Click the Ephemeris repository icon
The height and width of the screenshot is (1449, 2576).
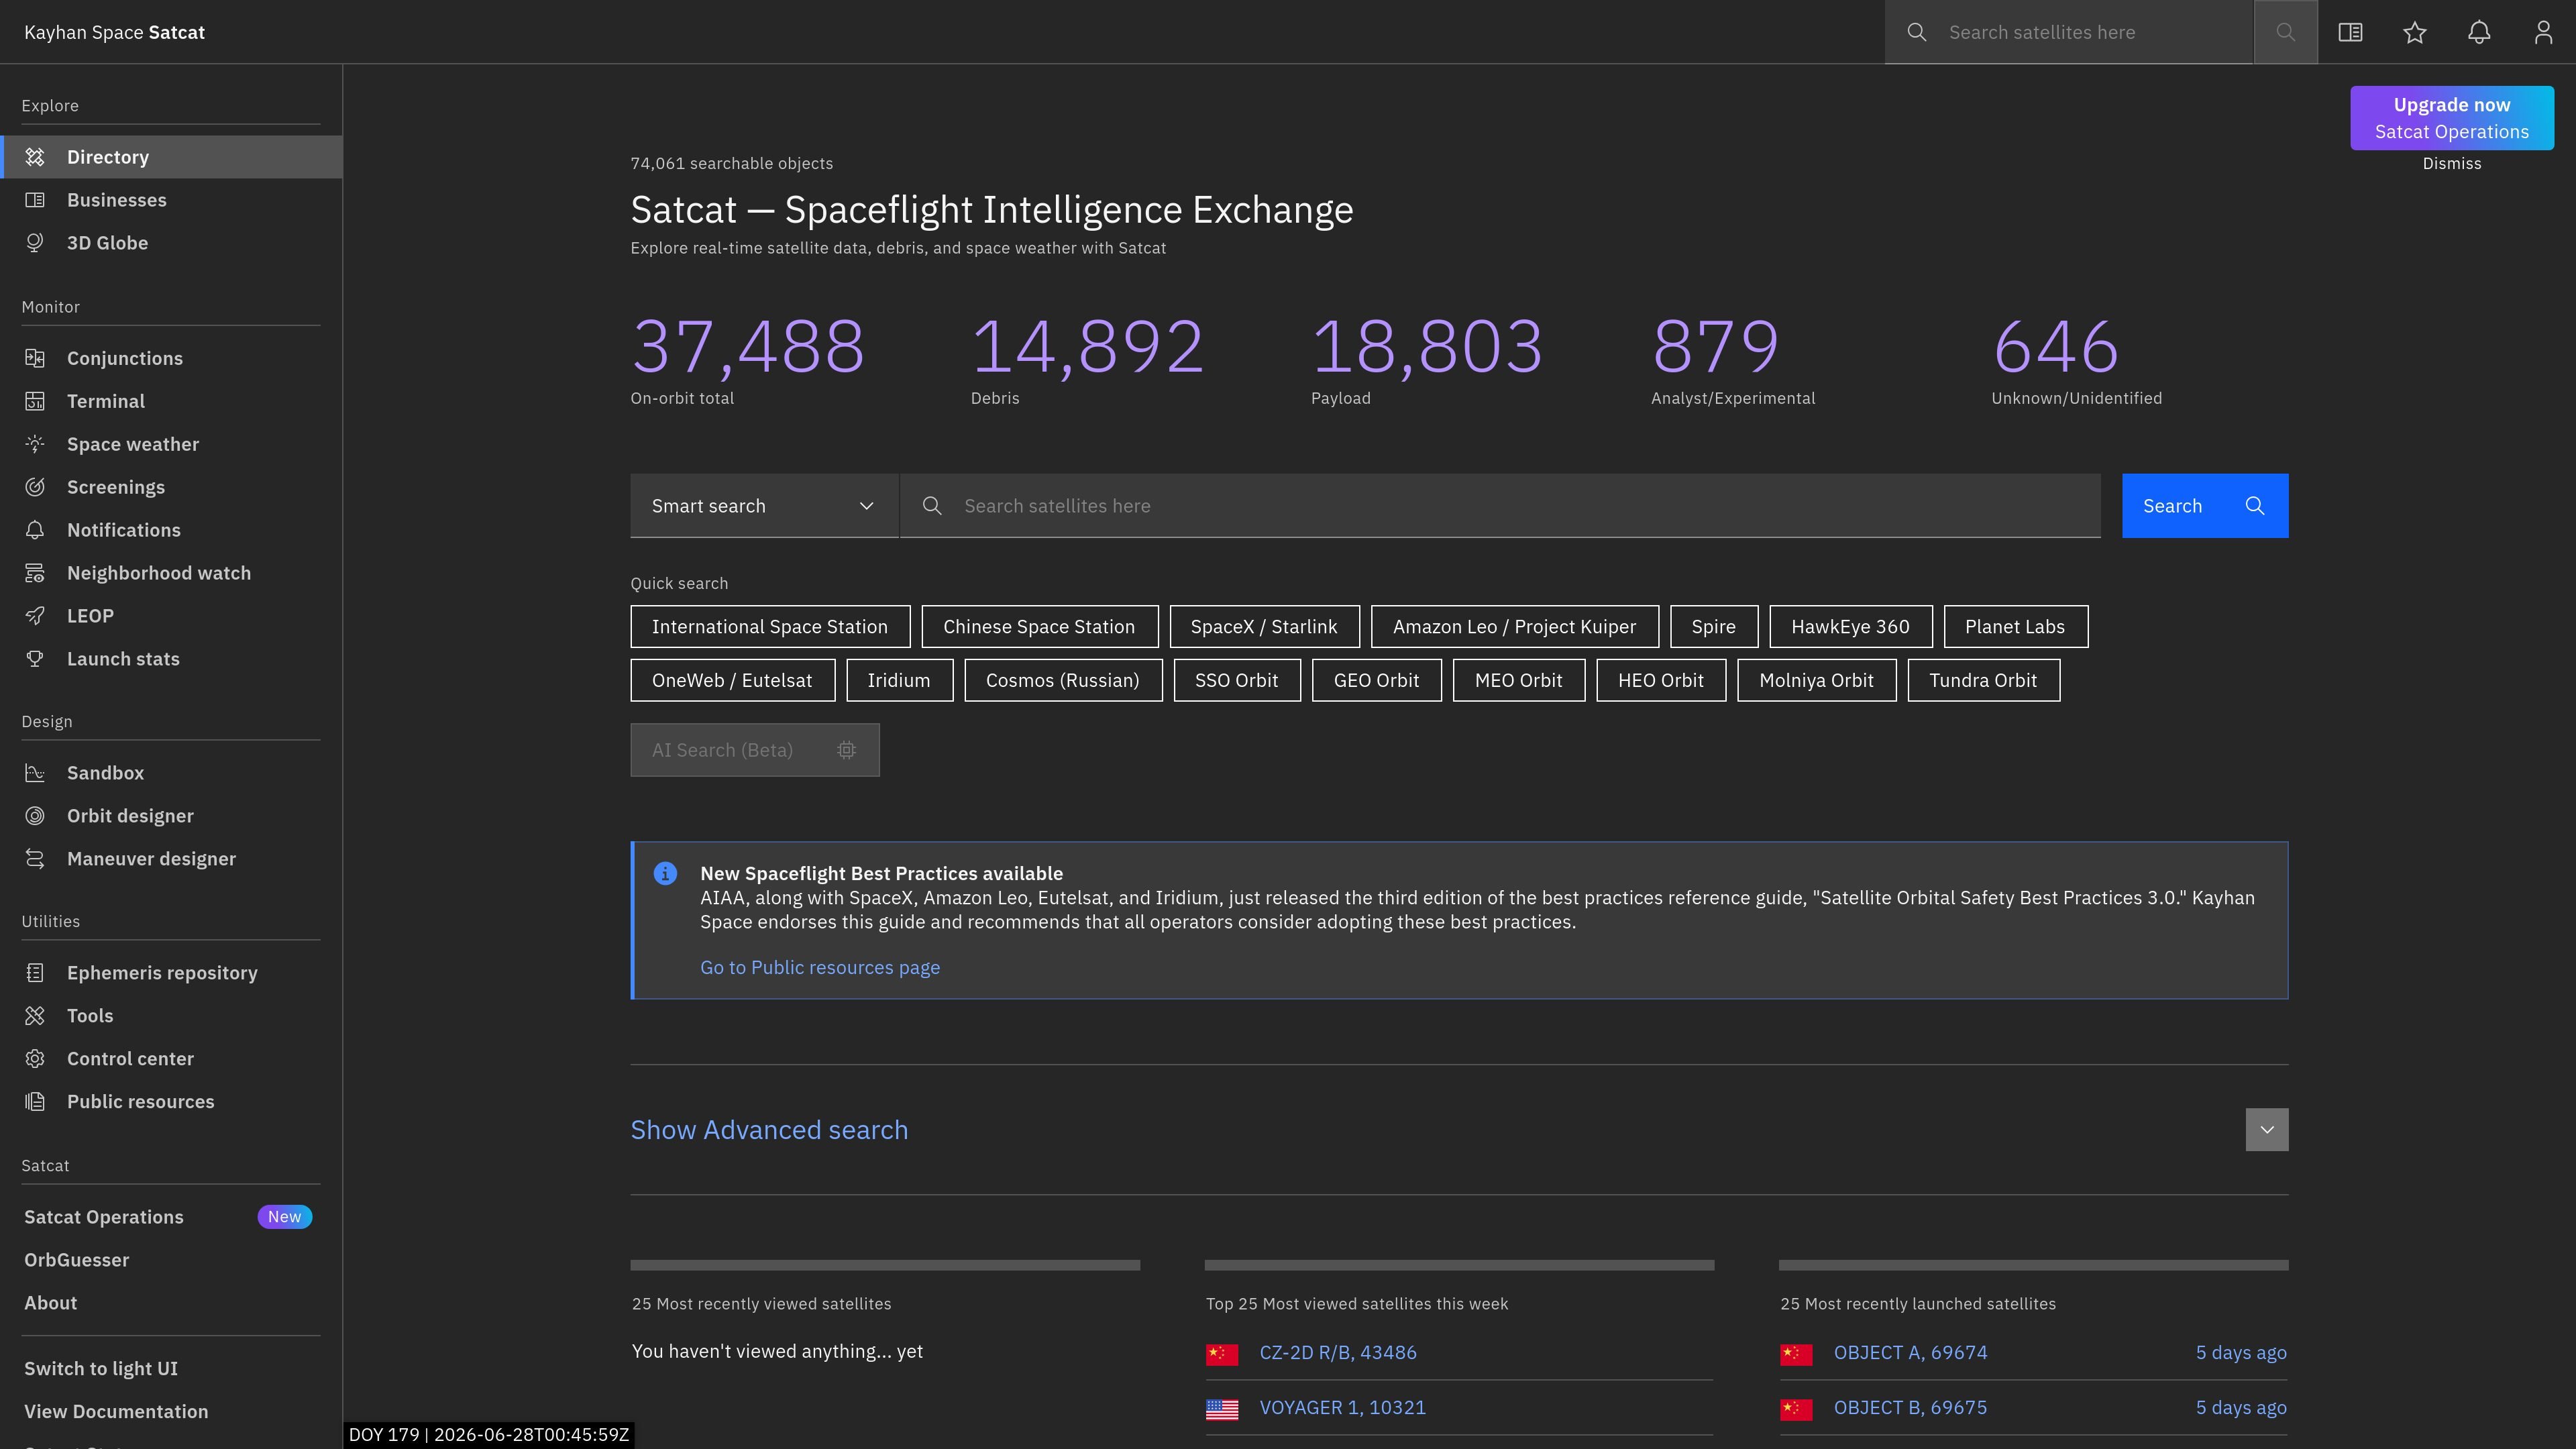click(x=35, y=973)
